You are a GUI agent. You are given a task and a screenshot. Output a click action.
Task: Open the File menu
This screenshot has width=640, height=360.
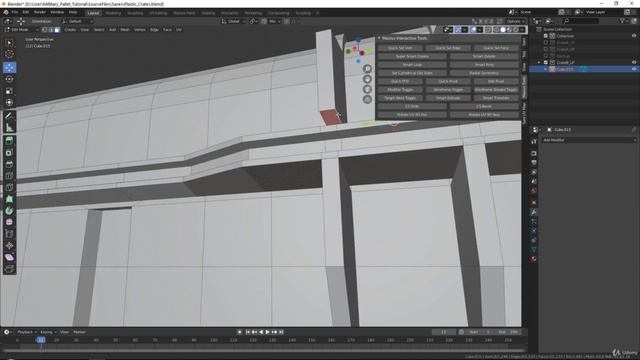pyautogui.click(x=15, y=12)
